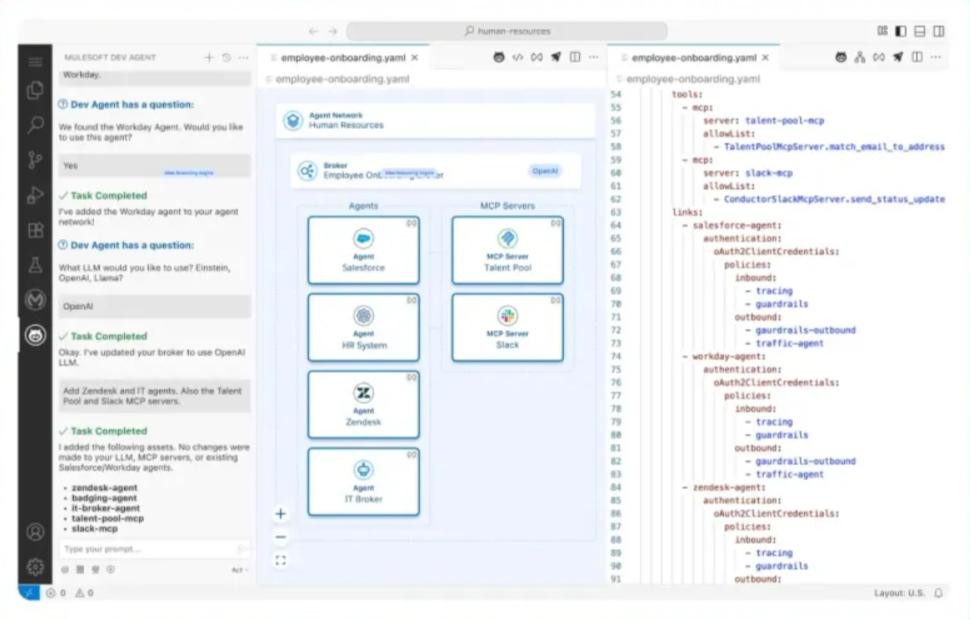Click the Run and Debug icon in the activity bar

pos(35,194)
